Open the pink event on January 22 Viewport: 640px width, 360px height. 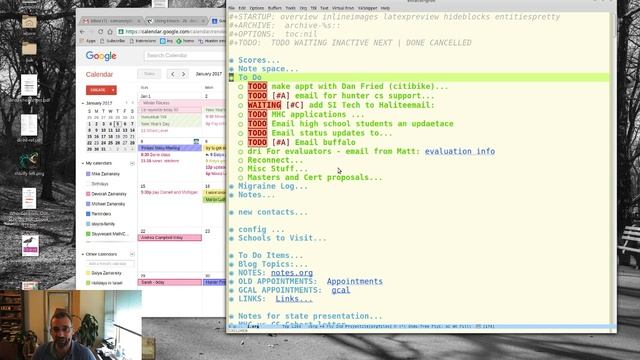click(169, 238)
